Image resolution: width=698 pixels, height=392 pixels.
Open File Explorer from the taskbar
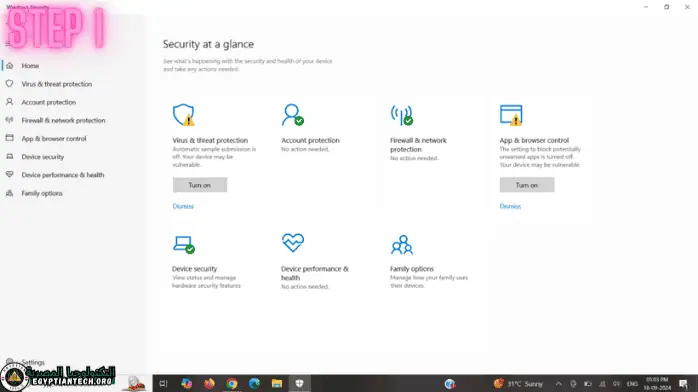pyautogui.click(x=277, y=384)
